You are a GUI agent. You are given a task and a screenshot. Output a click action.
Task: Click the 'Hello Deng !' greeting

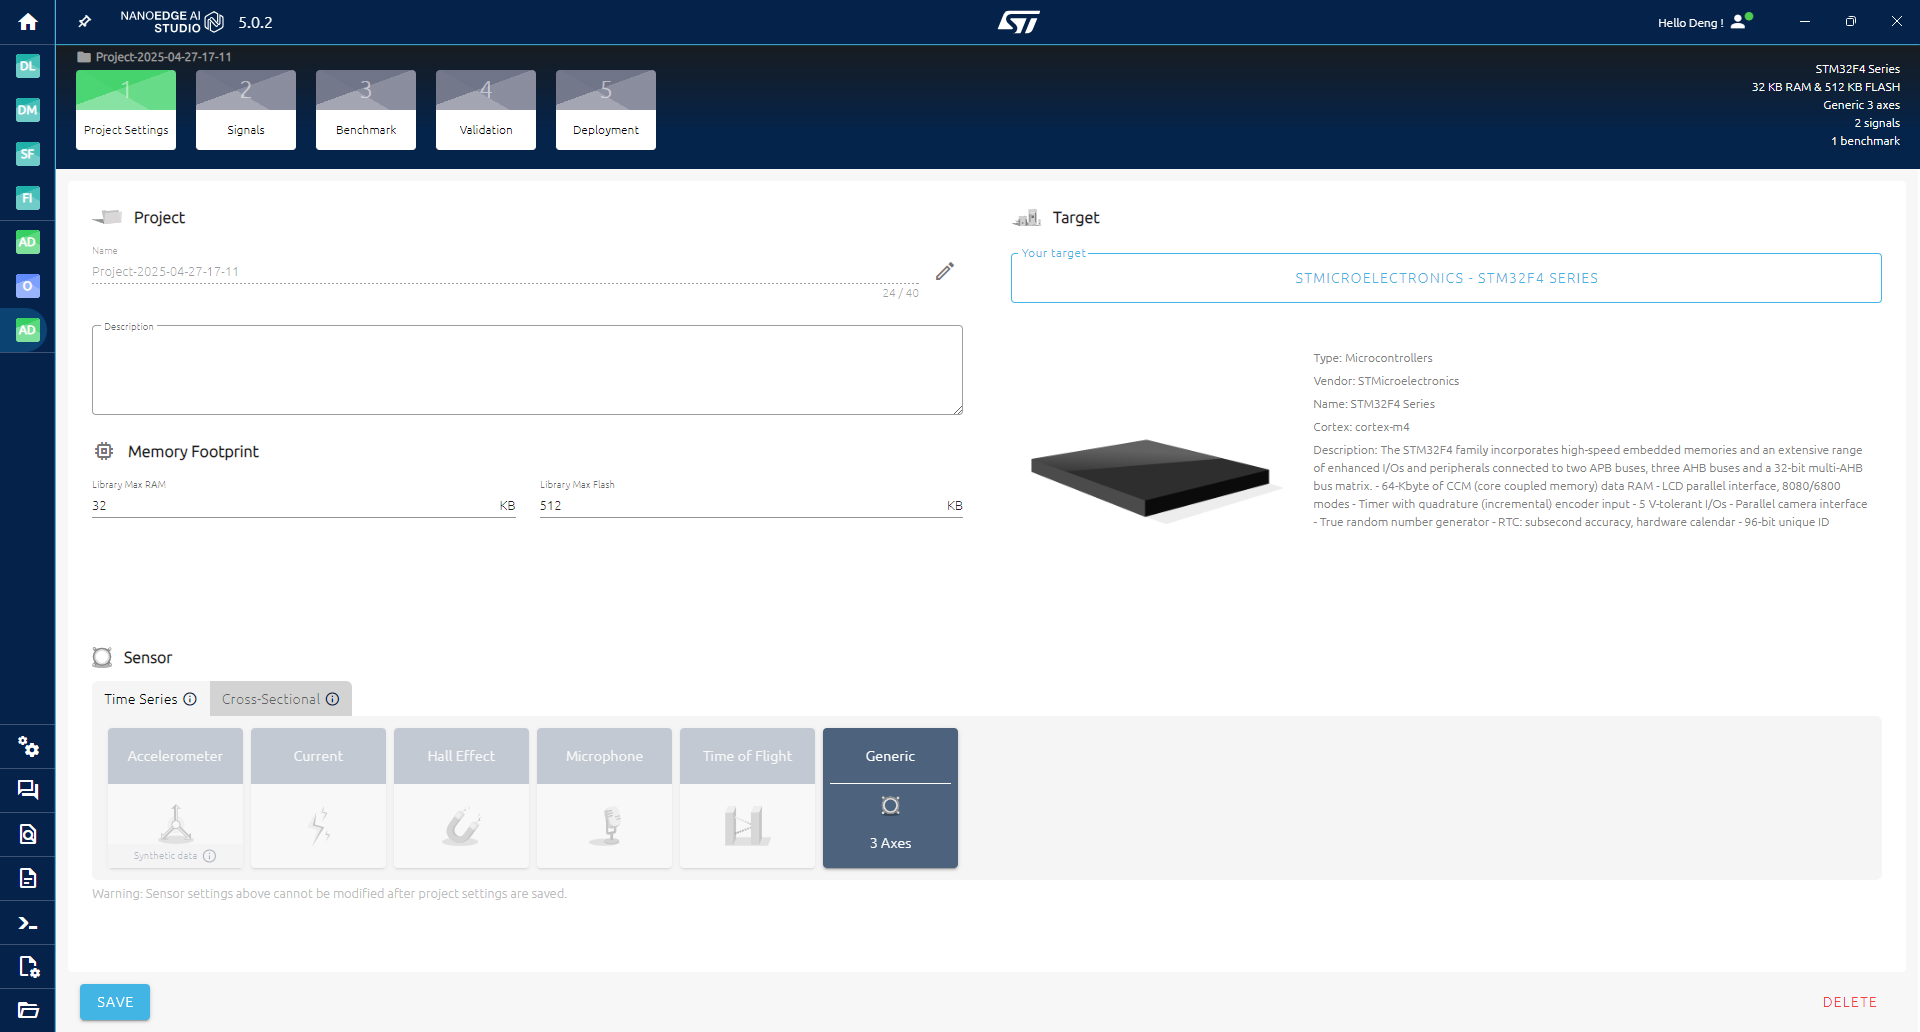click(x=1690, y=22)
